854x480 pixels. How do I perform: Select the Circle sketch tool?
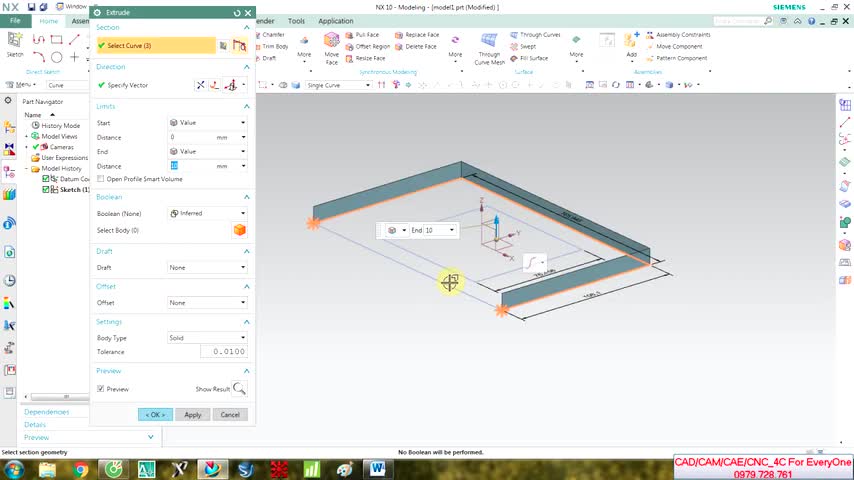coord(56,57)
